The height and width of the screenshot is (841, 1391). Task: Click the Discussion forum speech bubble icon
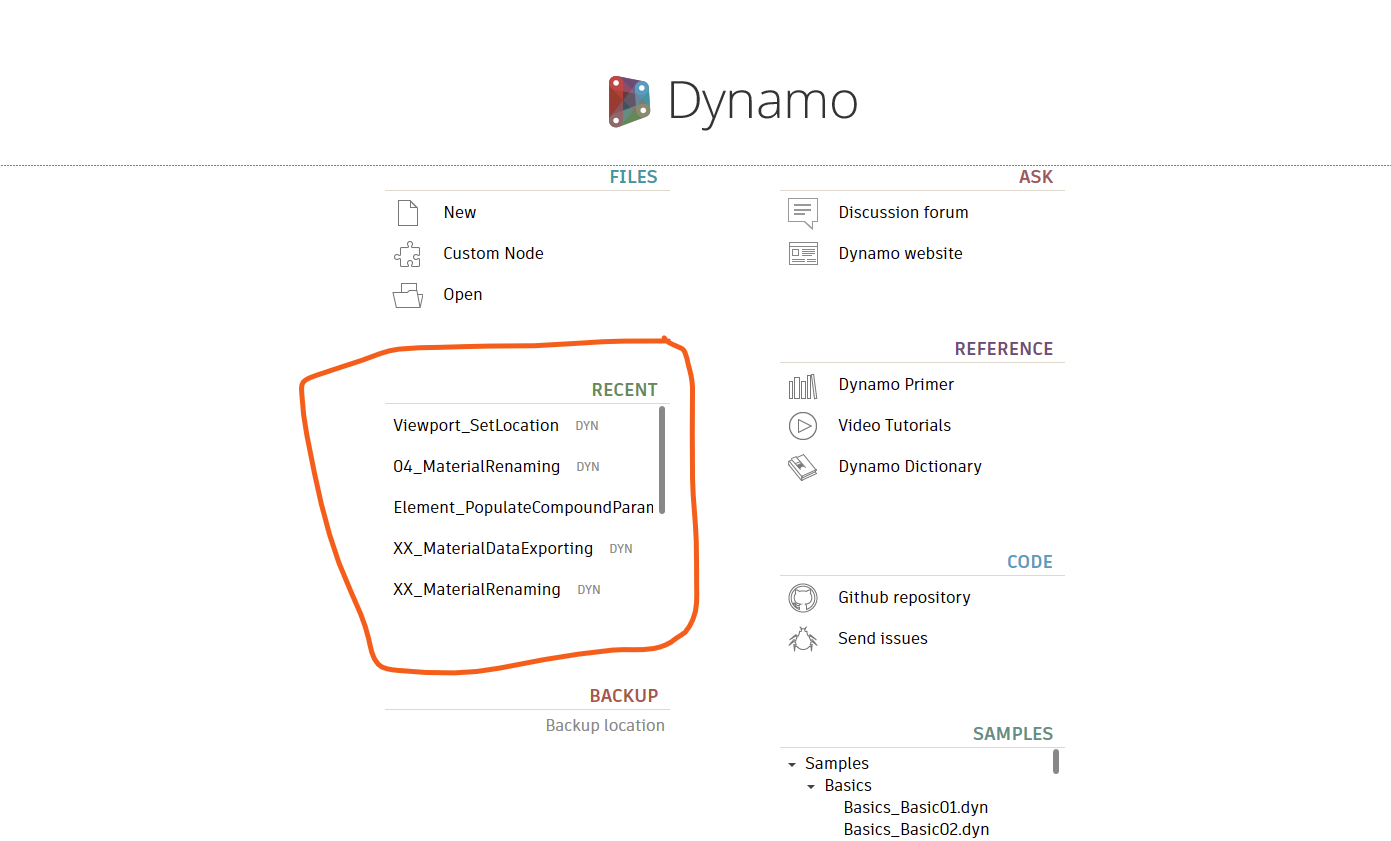(803, 213)
